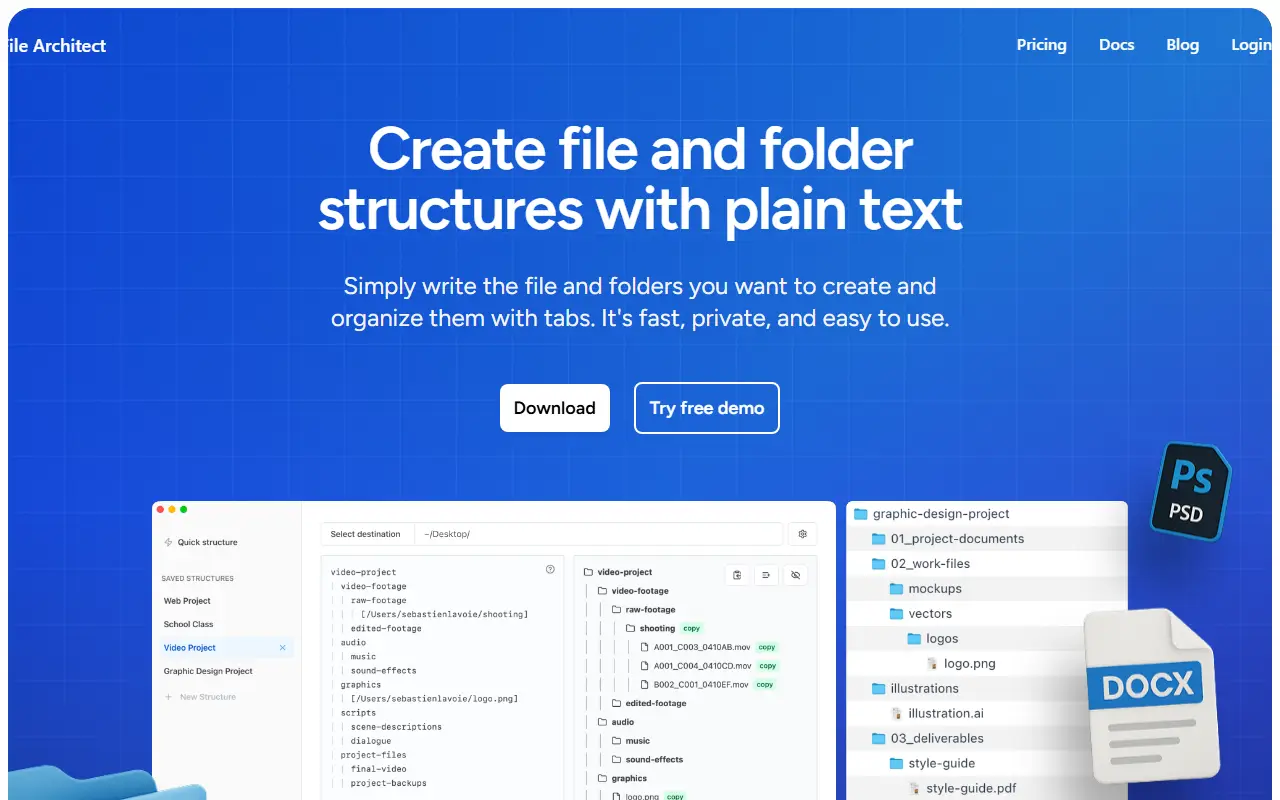This screenshot has width=1280, height=800.
Task: Click the copy badge on B002_C001_0410EF.mov
Action: (x=765, y=685)
